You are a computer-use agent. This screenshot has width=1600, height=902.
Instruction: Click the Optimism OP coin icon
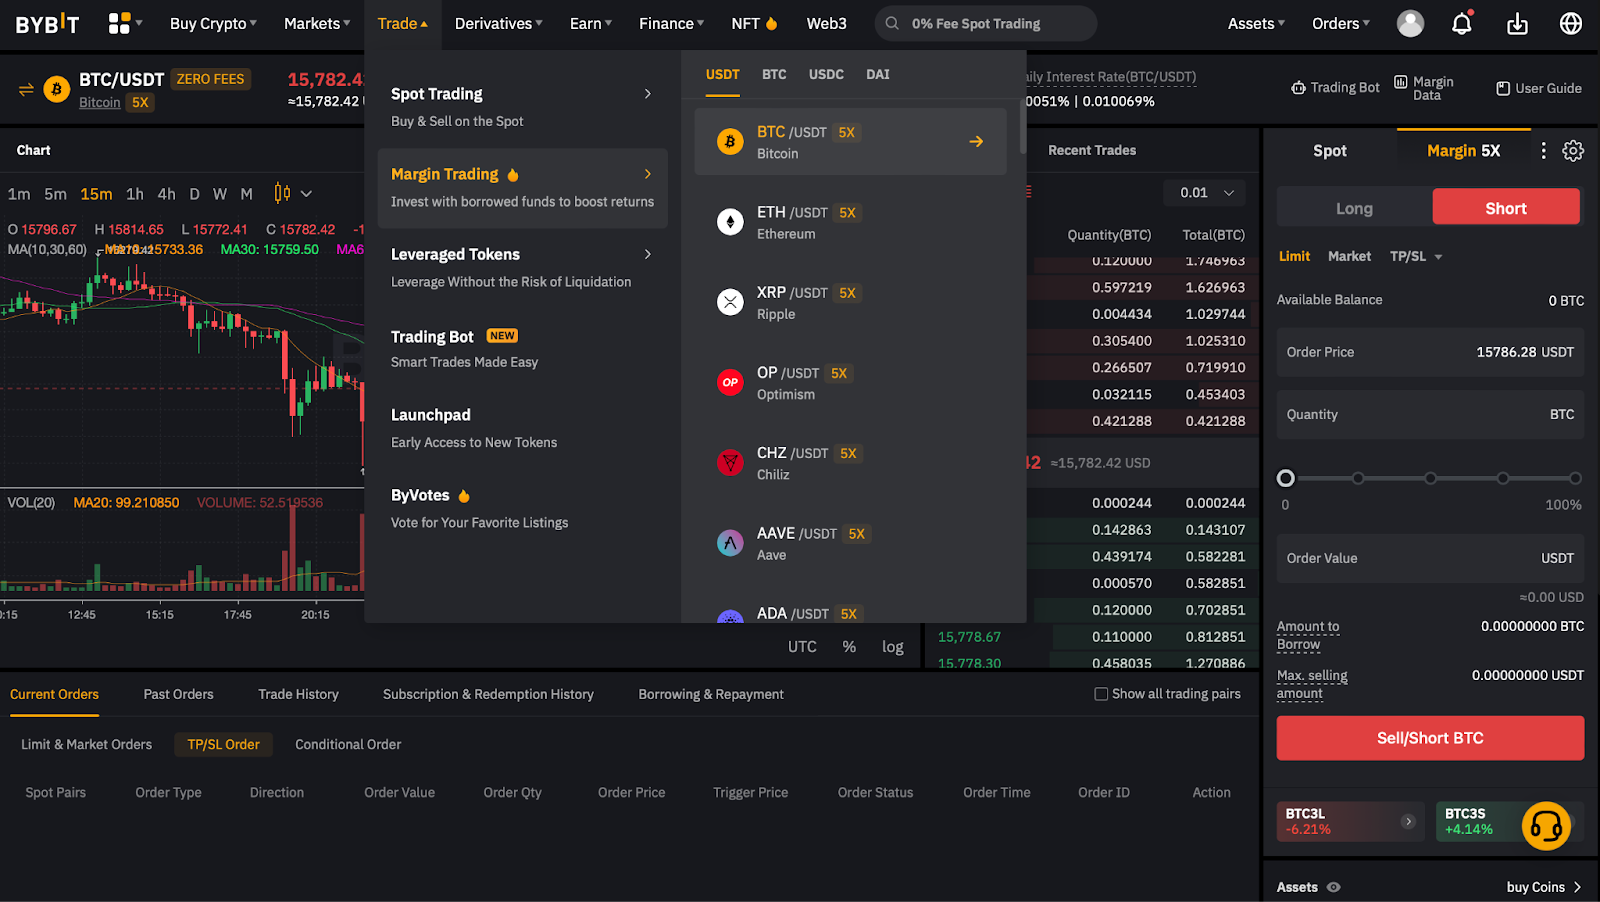tap(730, 382)
